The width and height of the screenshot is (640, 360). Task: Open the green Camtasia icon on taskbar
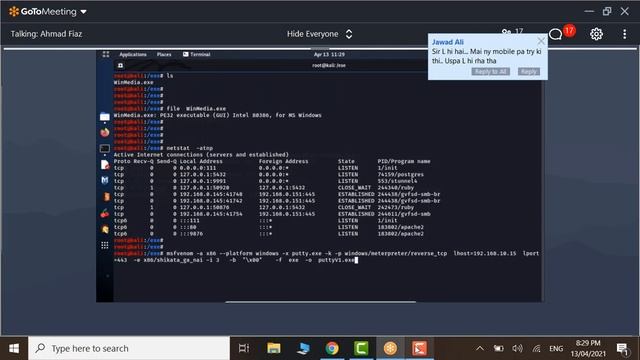[x=361, y=348]
